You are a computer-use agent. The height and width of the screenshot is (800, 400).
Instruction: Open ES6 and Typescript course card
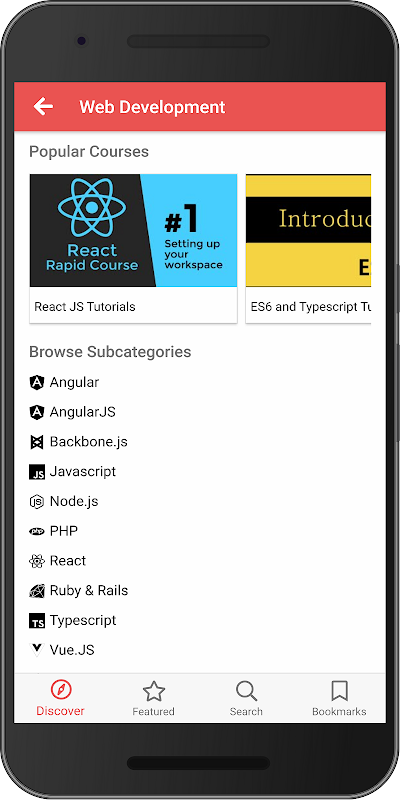point(308,248)
